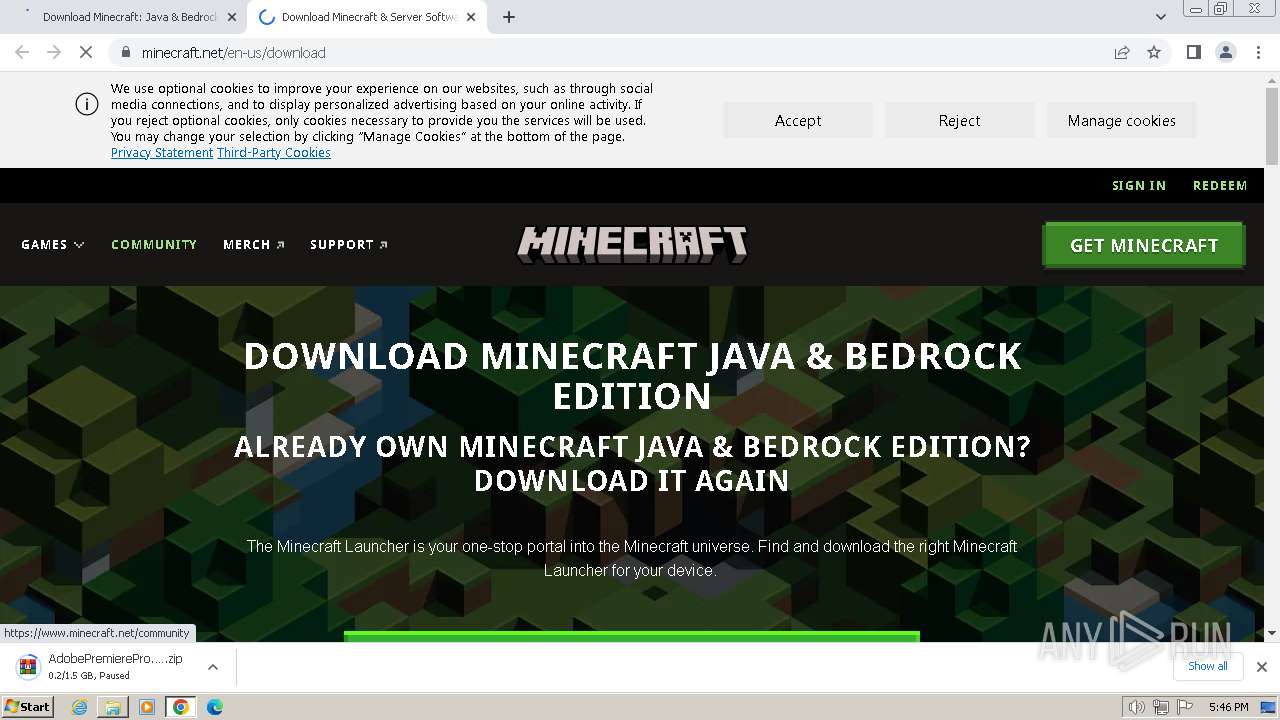Expand the GAMES menu
The image size is (1280, 720).
(53, 244)
